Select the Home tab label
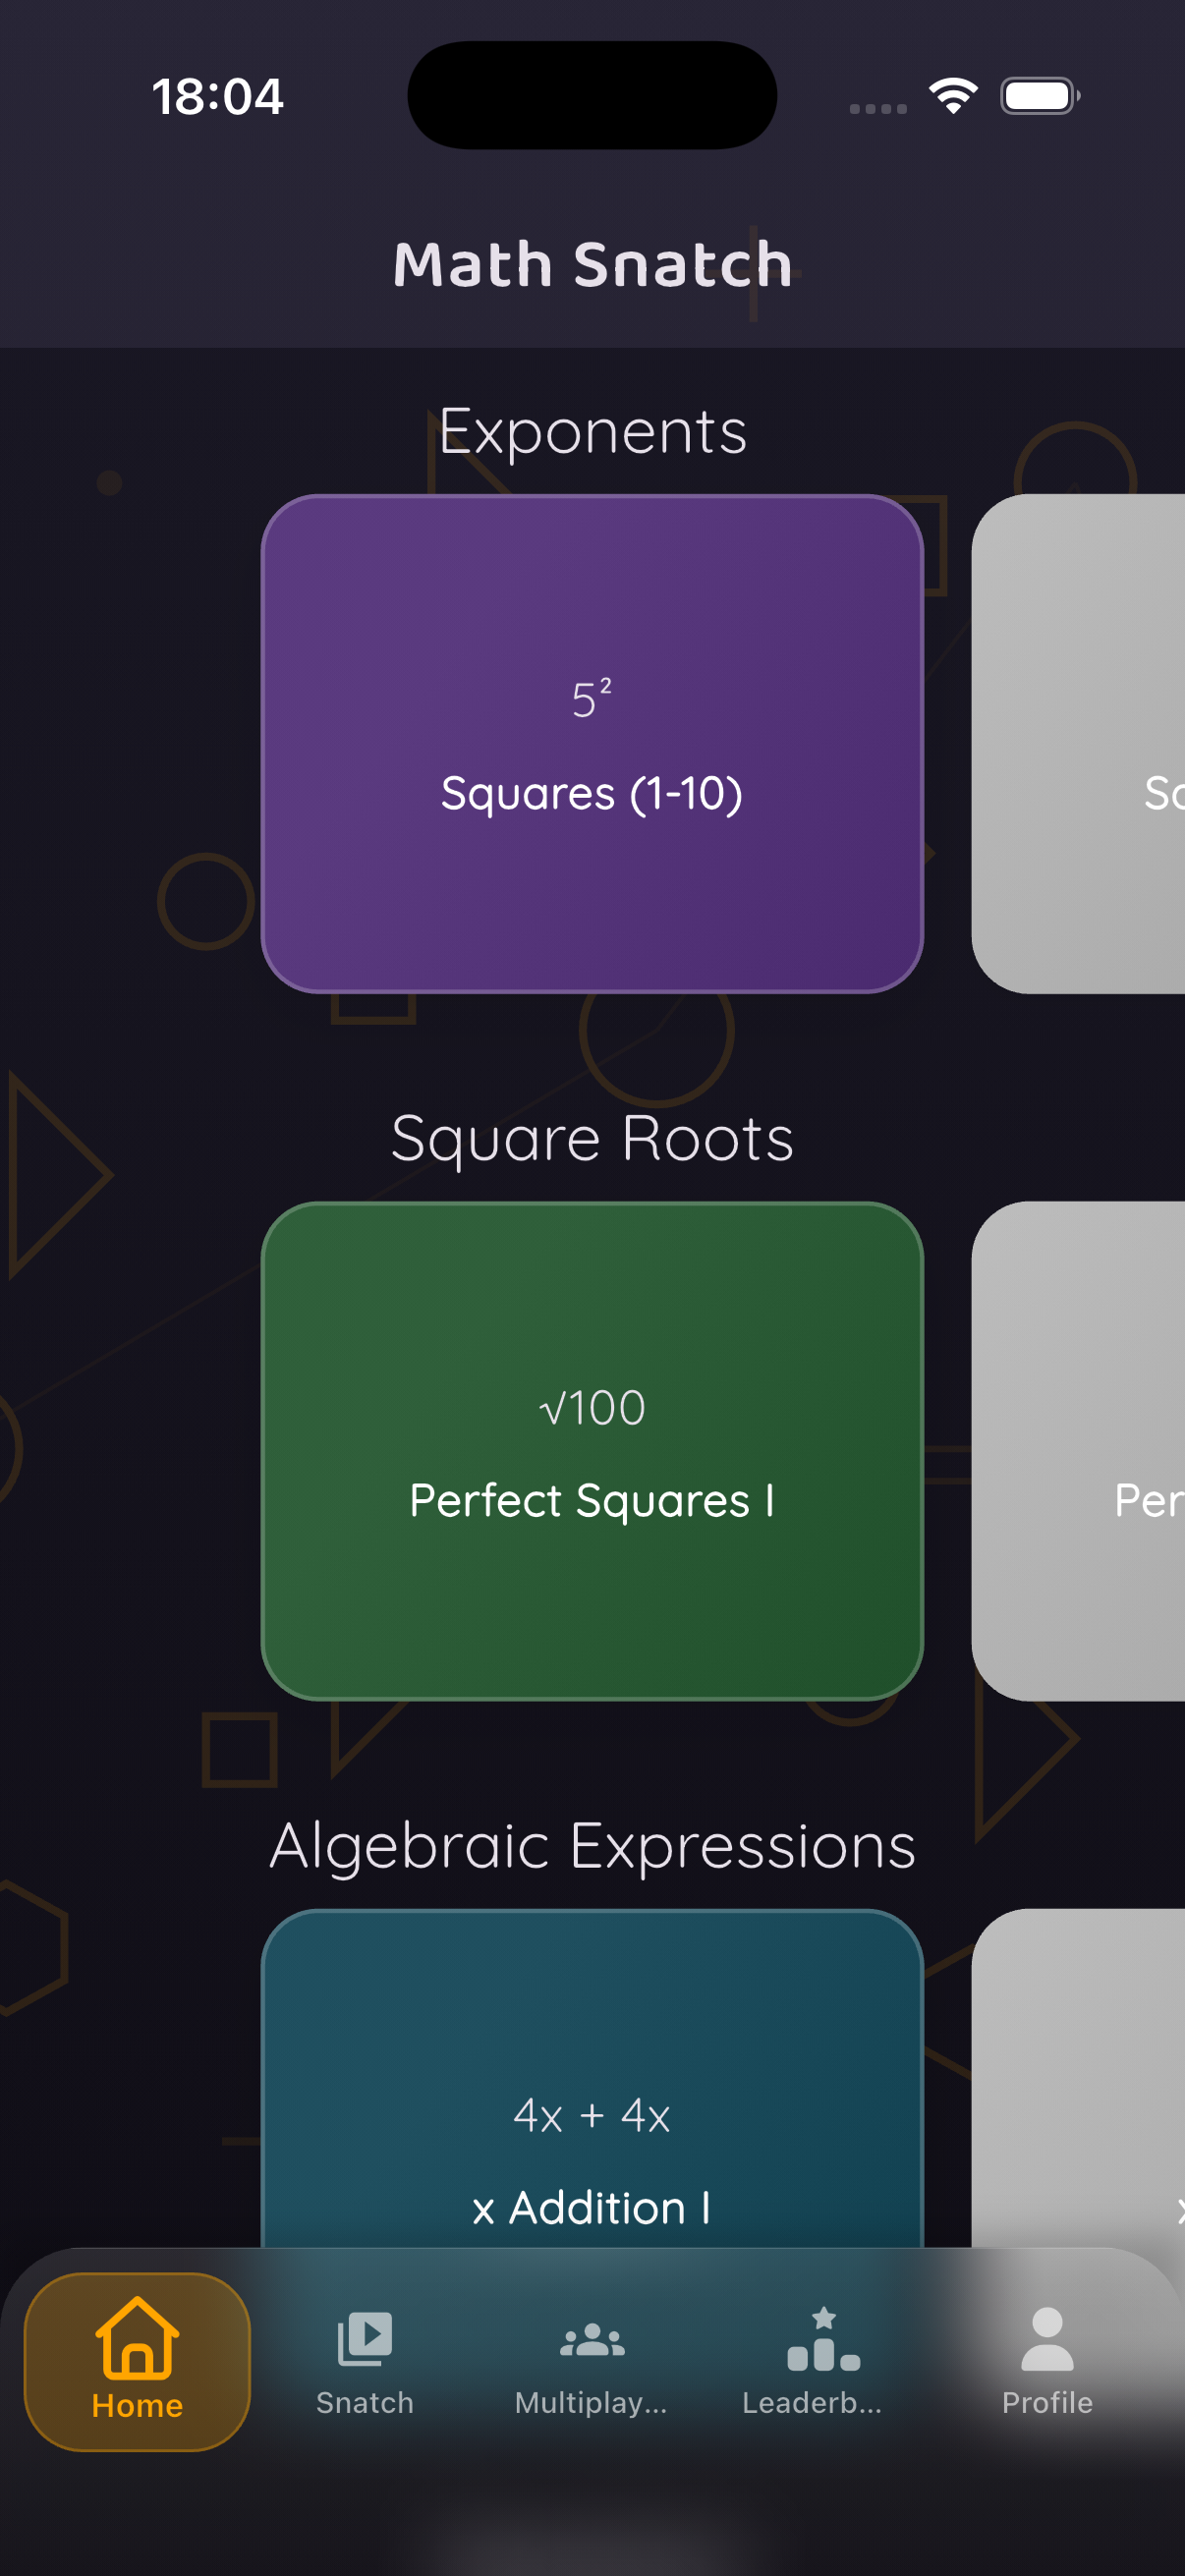Screen dimensions: 1185x2576 click(x=137, y=2405)
